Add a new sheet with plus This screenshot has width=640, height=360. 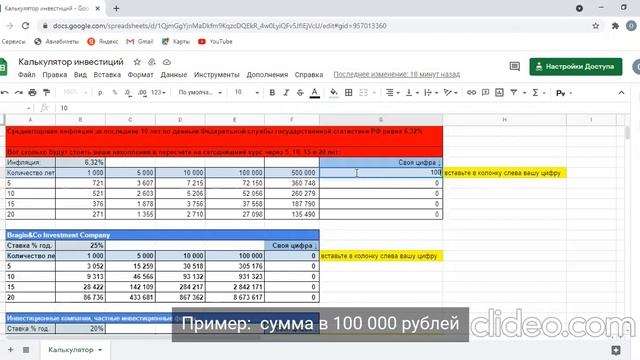(x=11, y=350)
